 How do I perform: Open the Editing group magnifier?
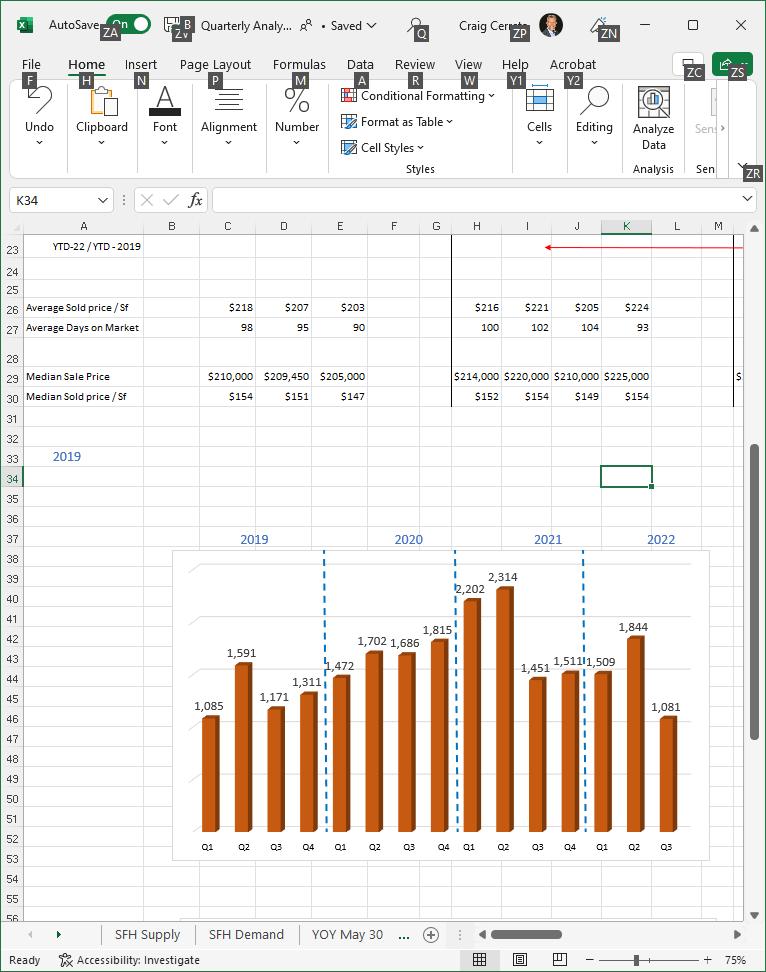click(594, 100)
